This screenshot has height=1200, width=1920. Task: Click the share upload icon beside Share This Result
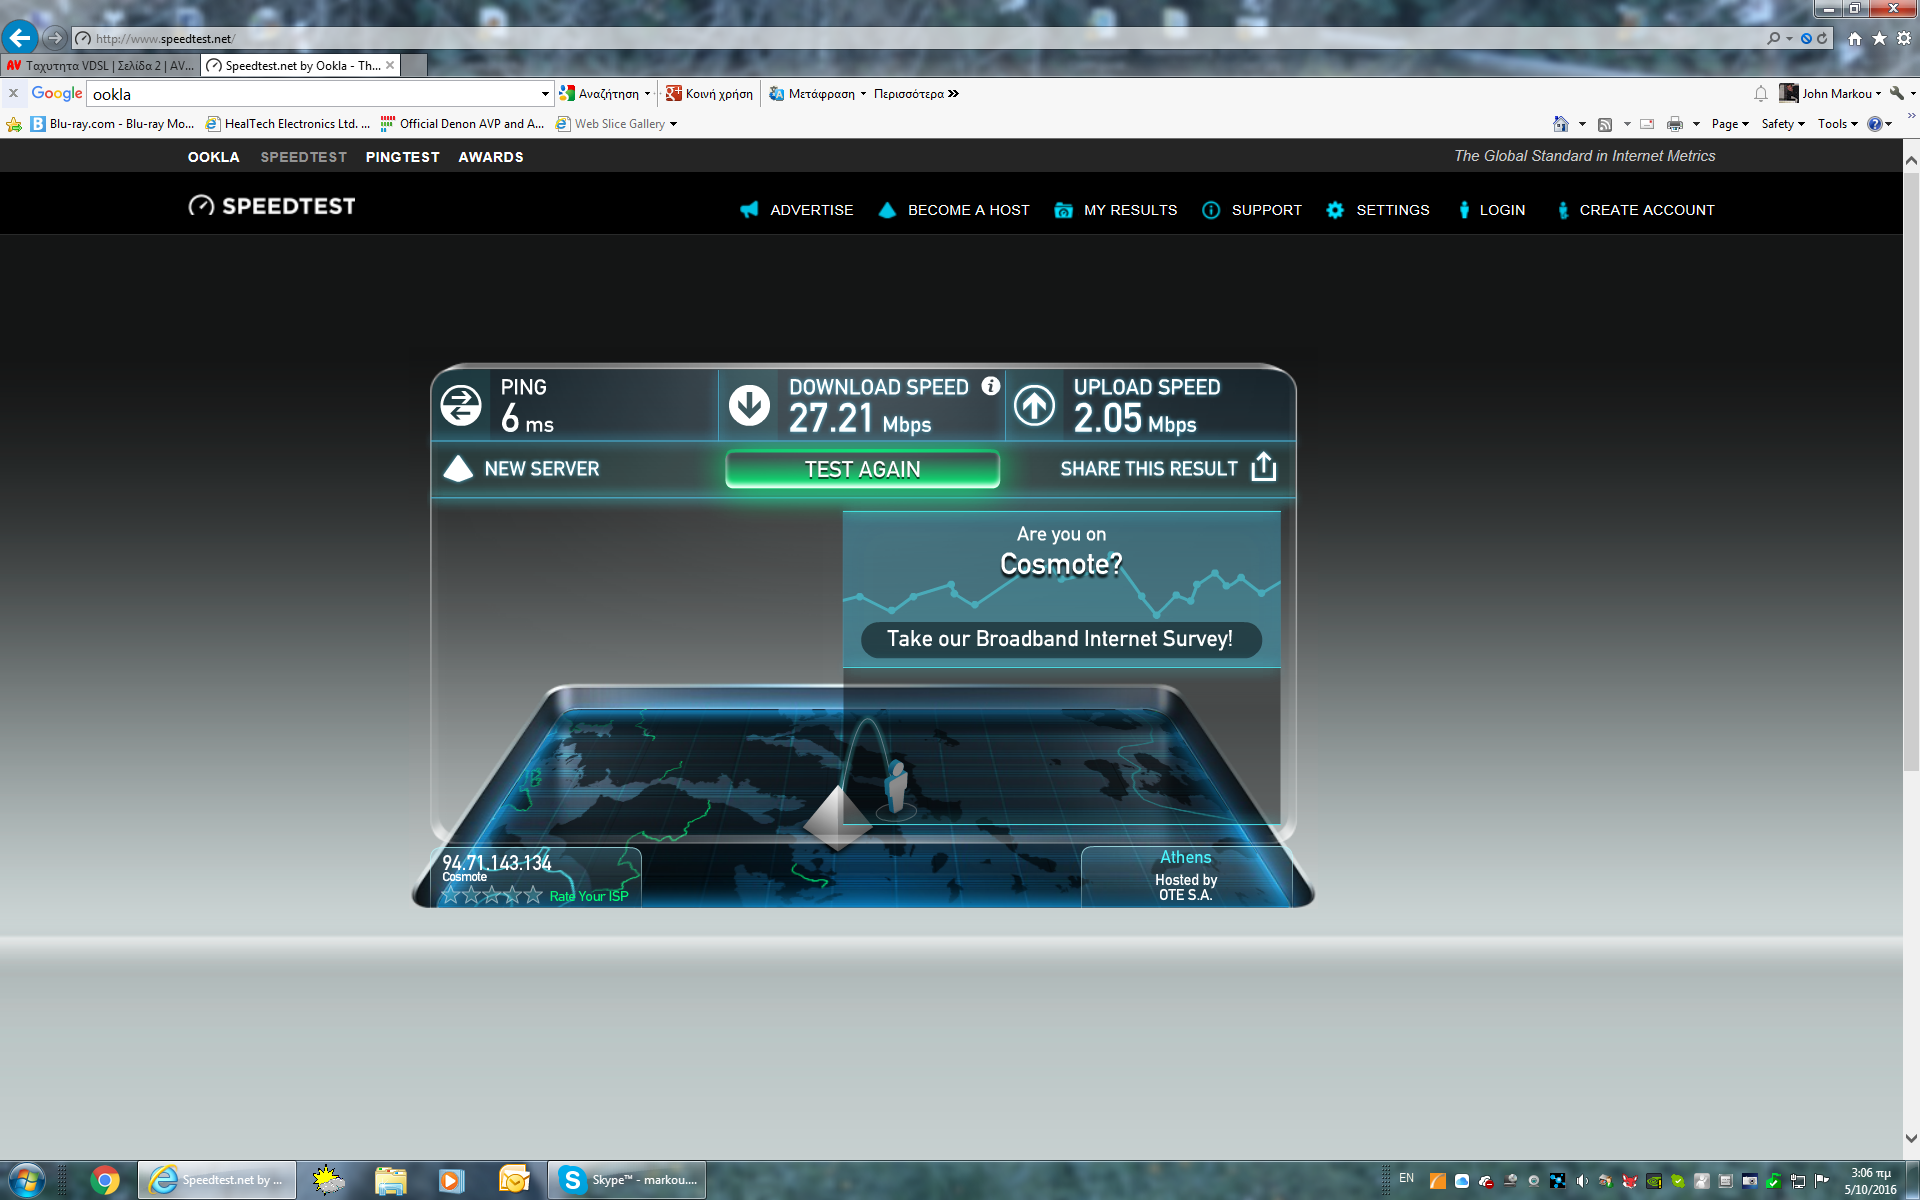click(x=1264, y=467)
